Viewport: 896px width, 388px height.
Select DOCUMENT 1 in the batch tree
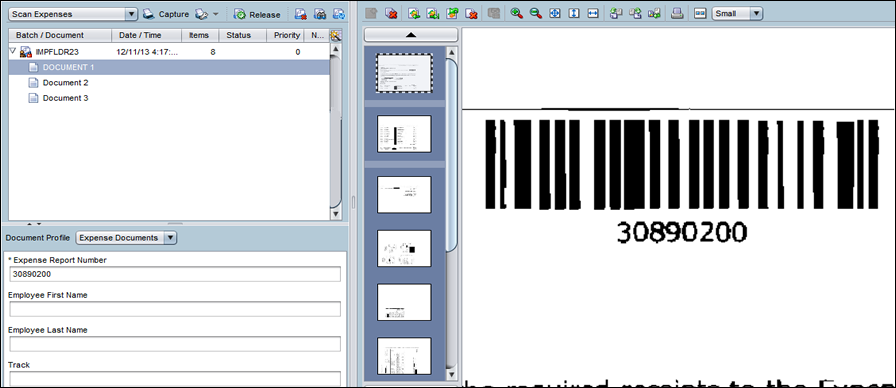pos(169,67)
